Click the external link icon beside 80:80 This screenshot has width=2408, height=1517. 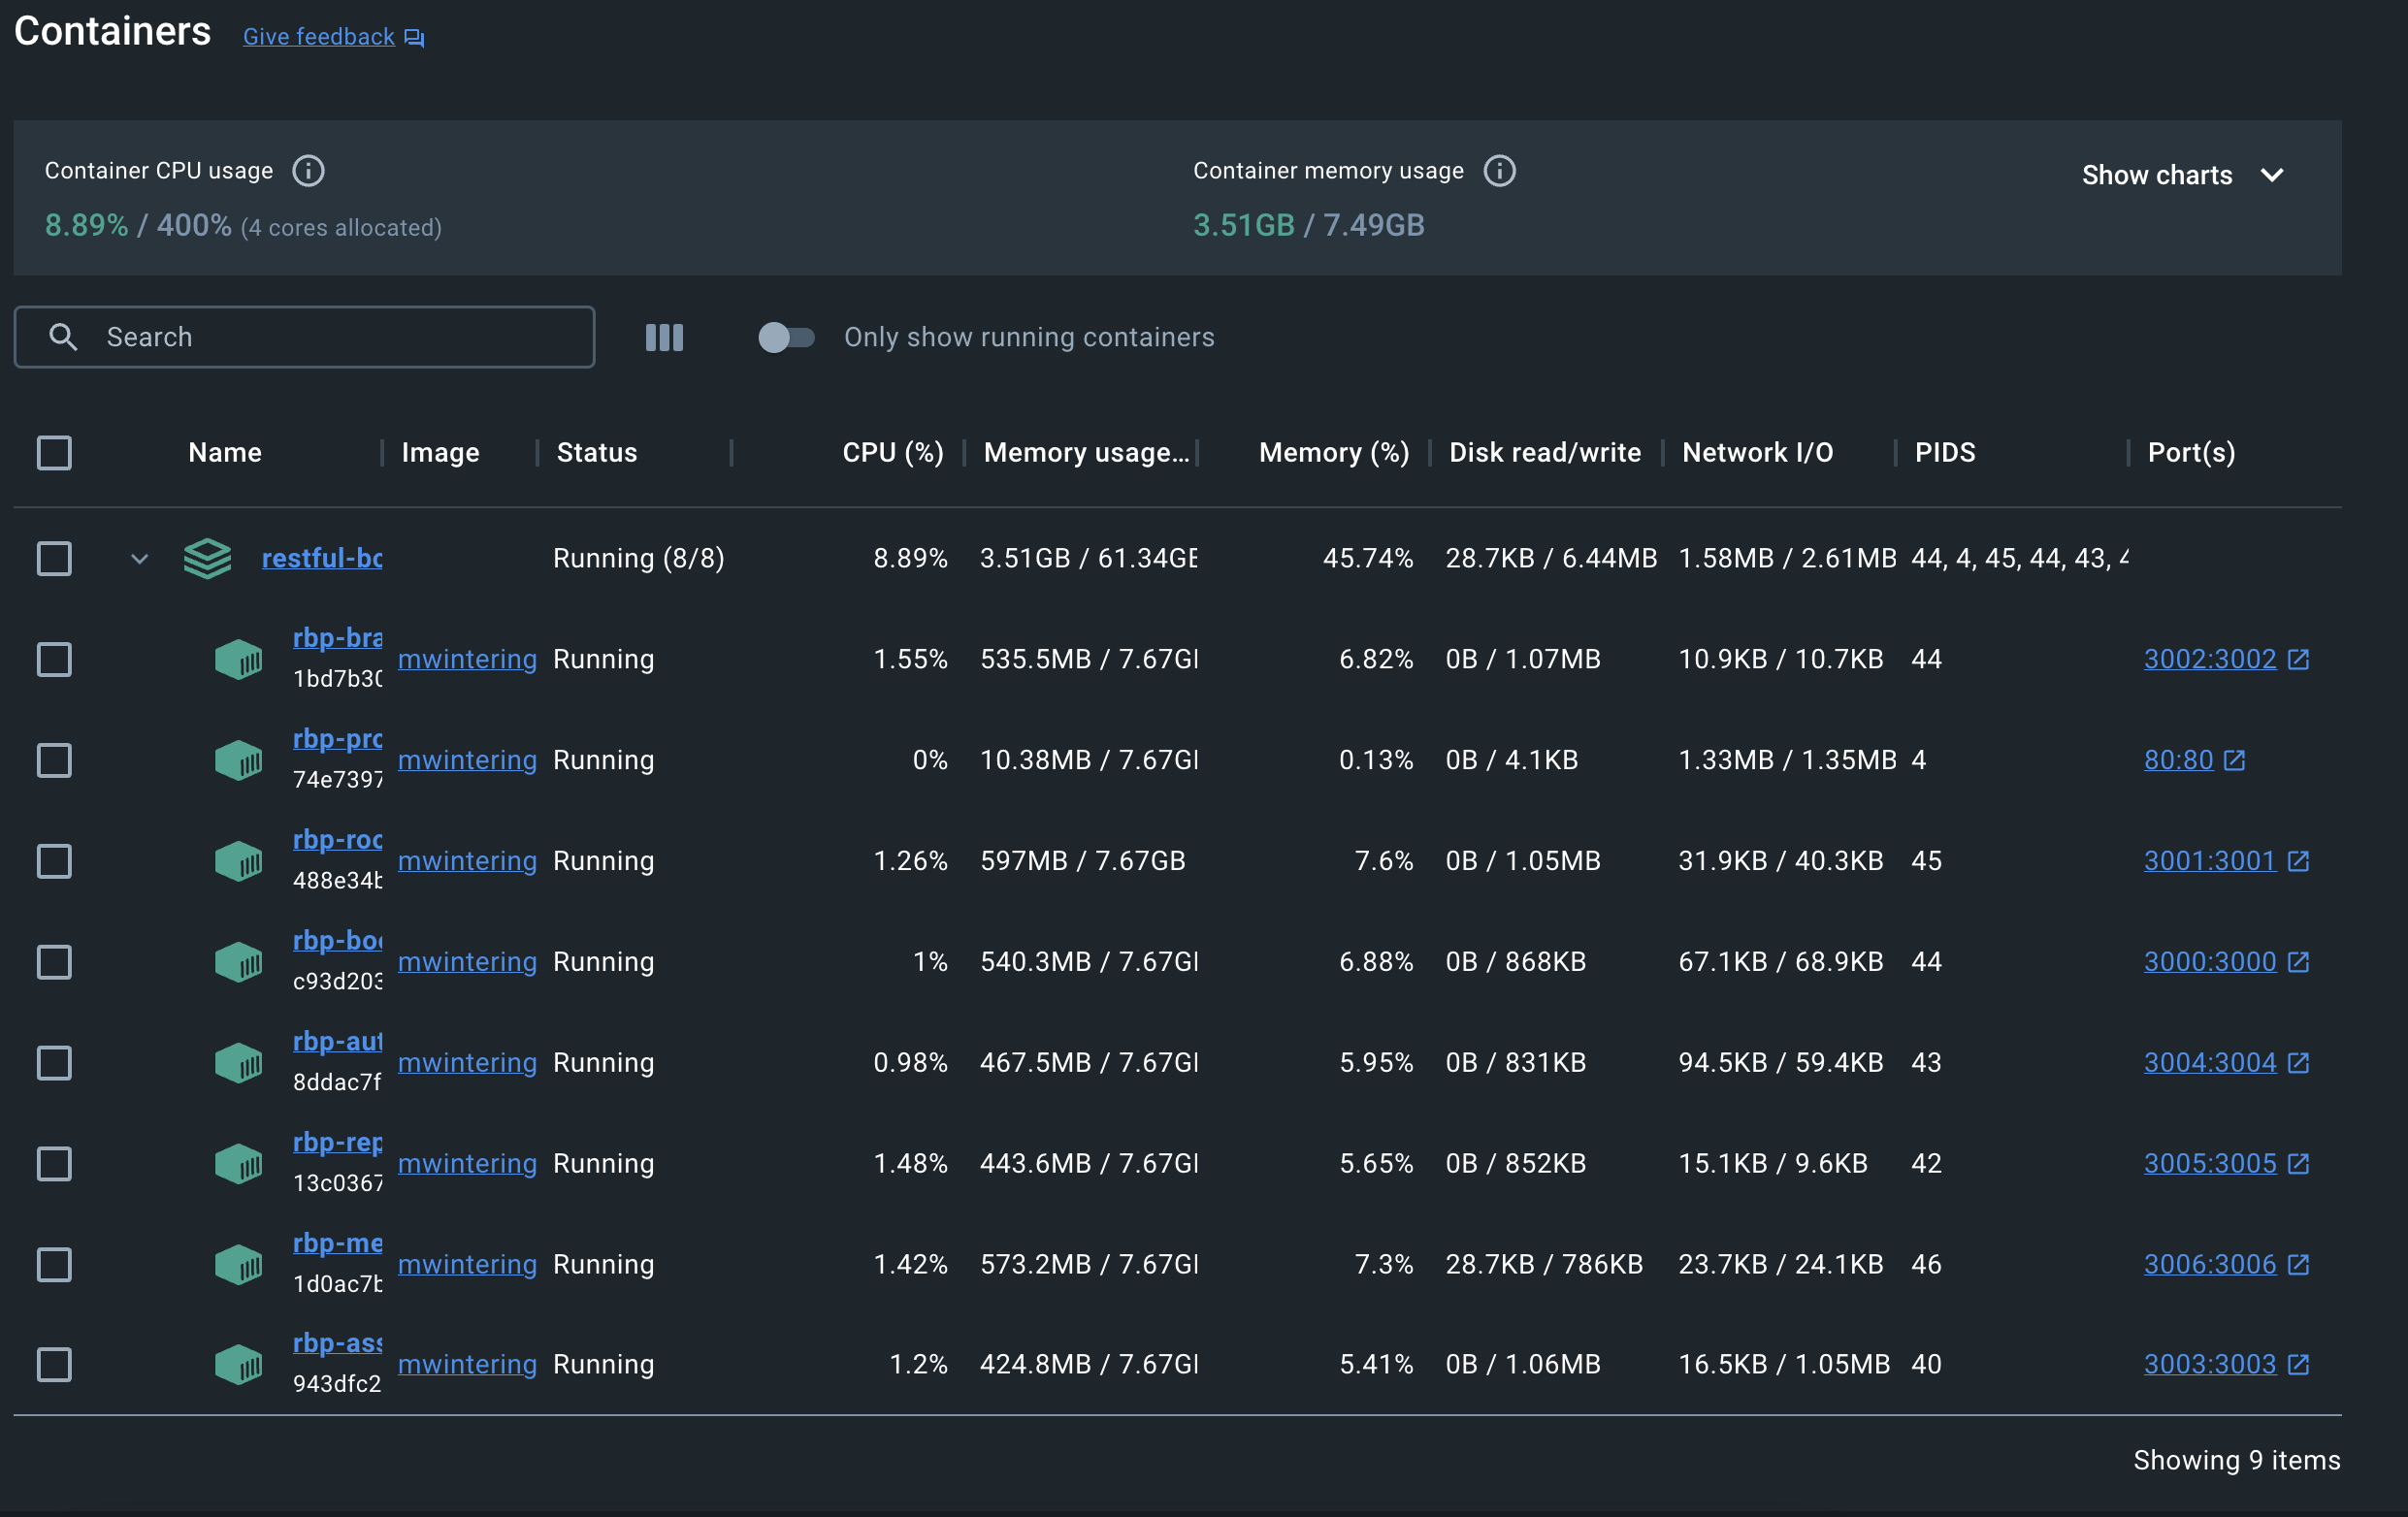pos(2234,761)
